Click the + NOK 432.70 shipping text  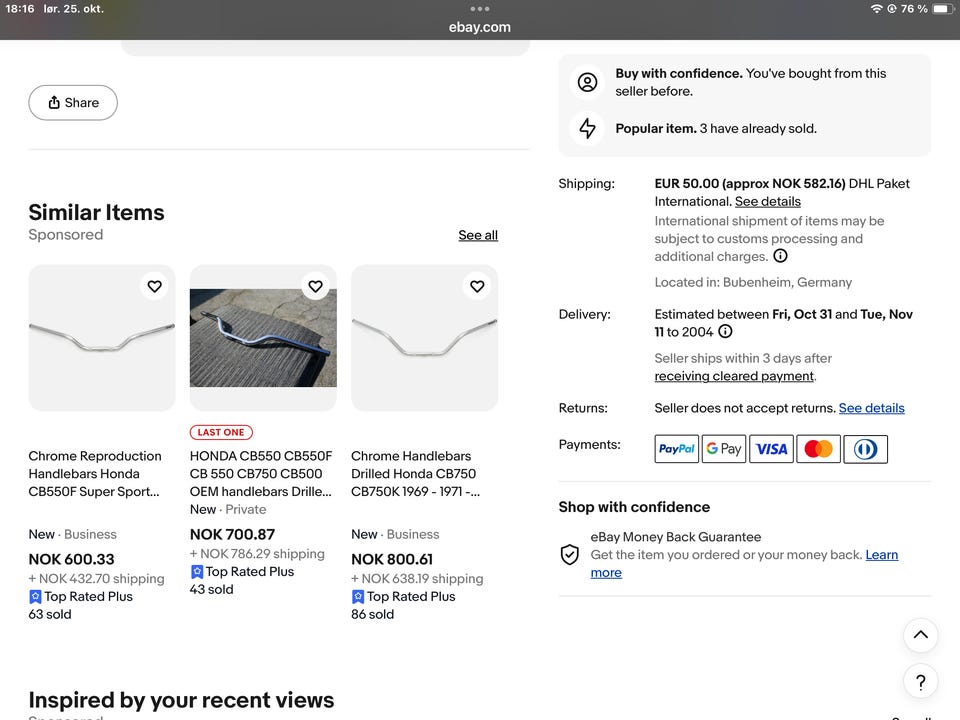[x=96, y=579]
